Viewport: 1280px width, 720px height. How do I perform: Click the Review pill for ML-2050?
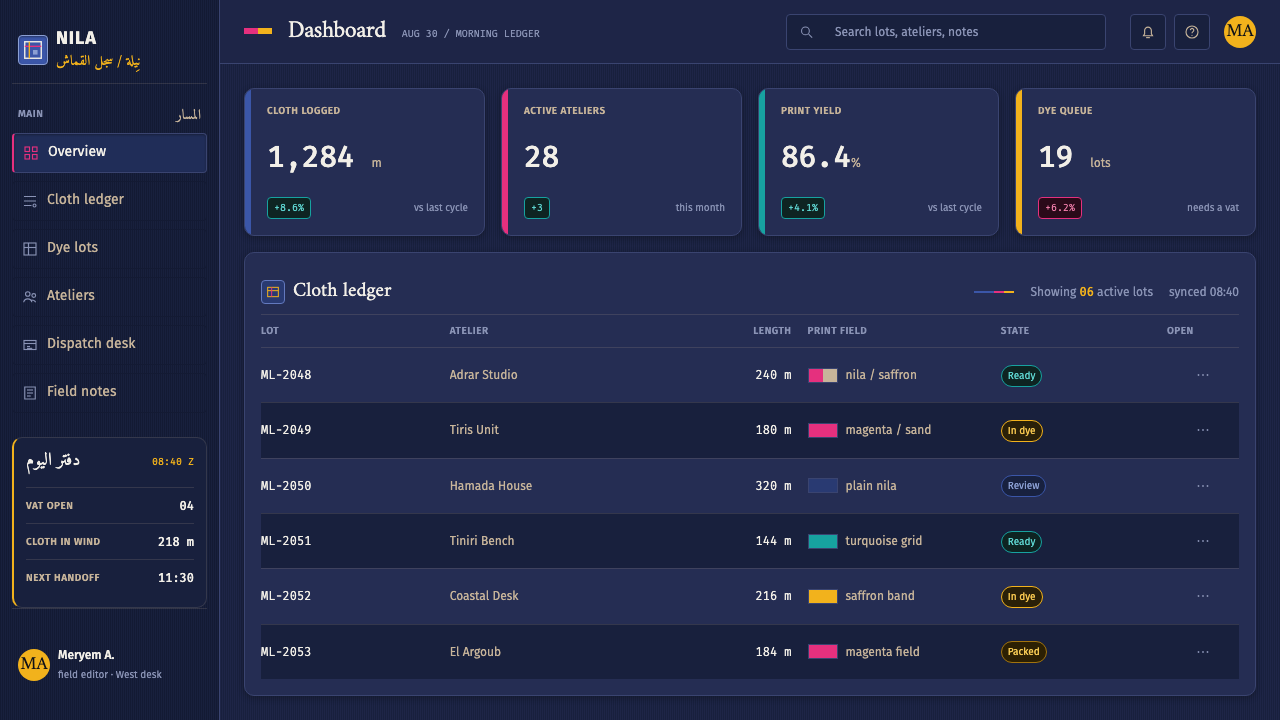[x=1023, y=486]
